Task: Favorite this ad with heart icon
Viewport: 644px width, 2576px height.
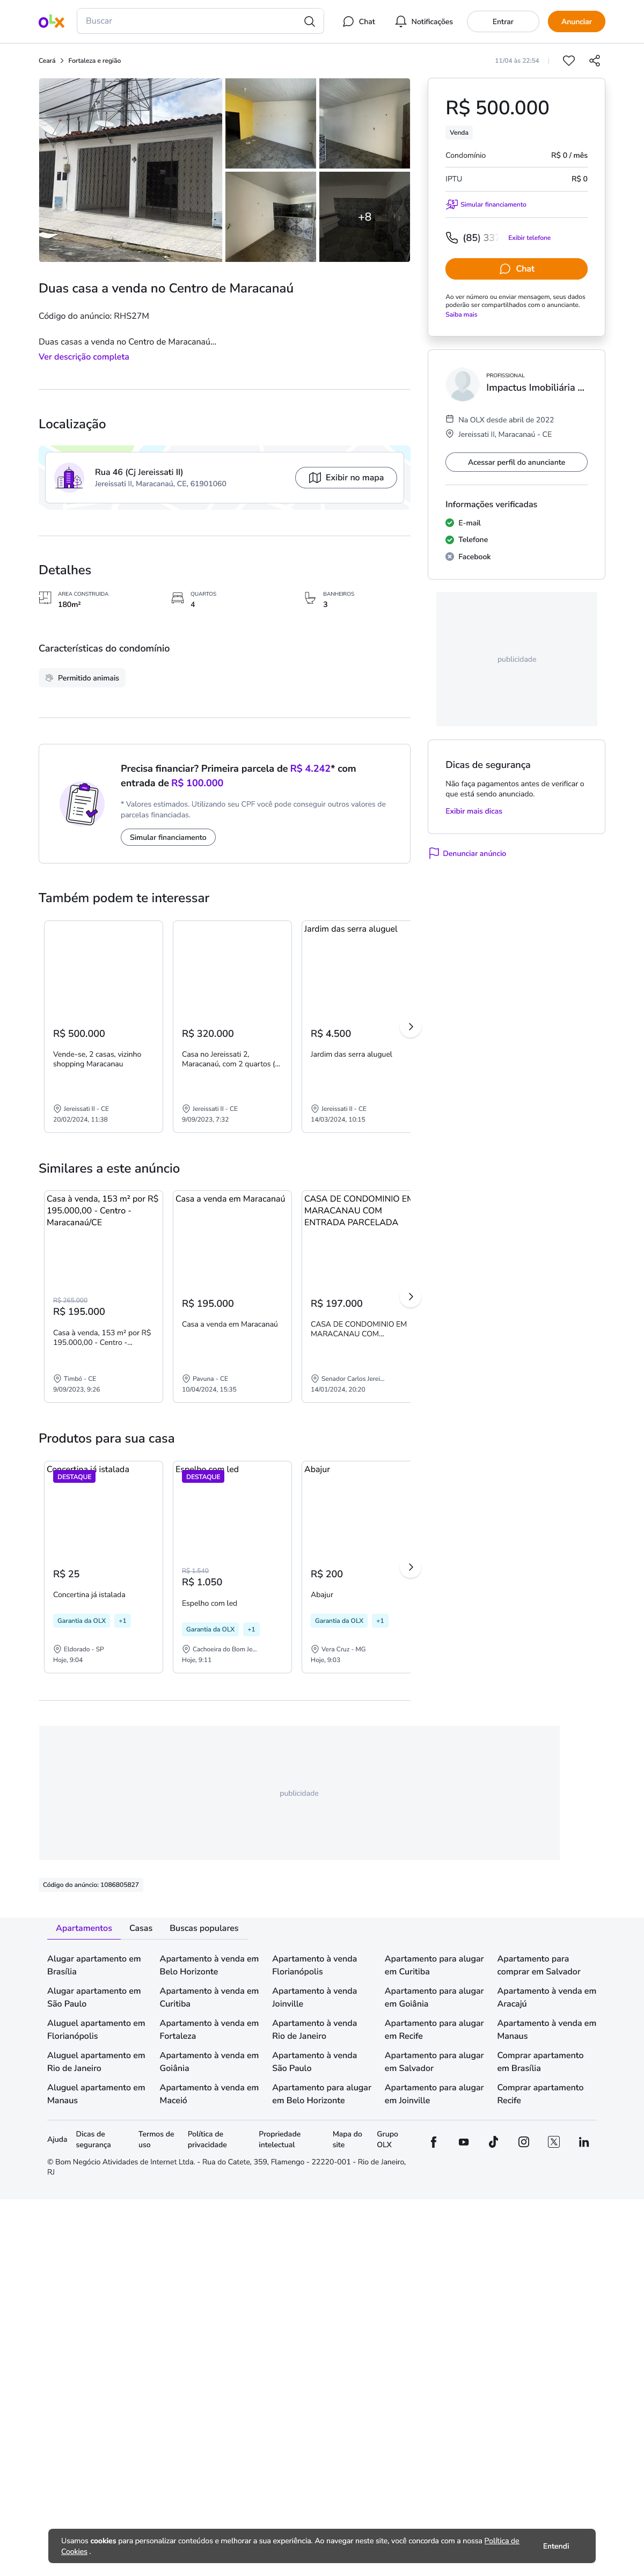Action: click(569, 61)
